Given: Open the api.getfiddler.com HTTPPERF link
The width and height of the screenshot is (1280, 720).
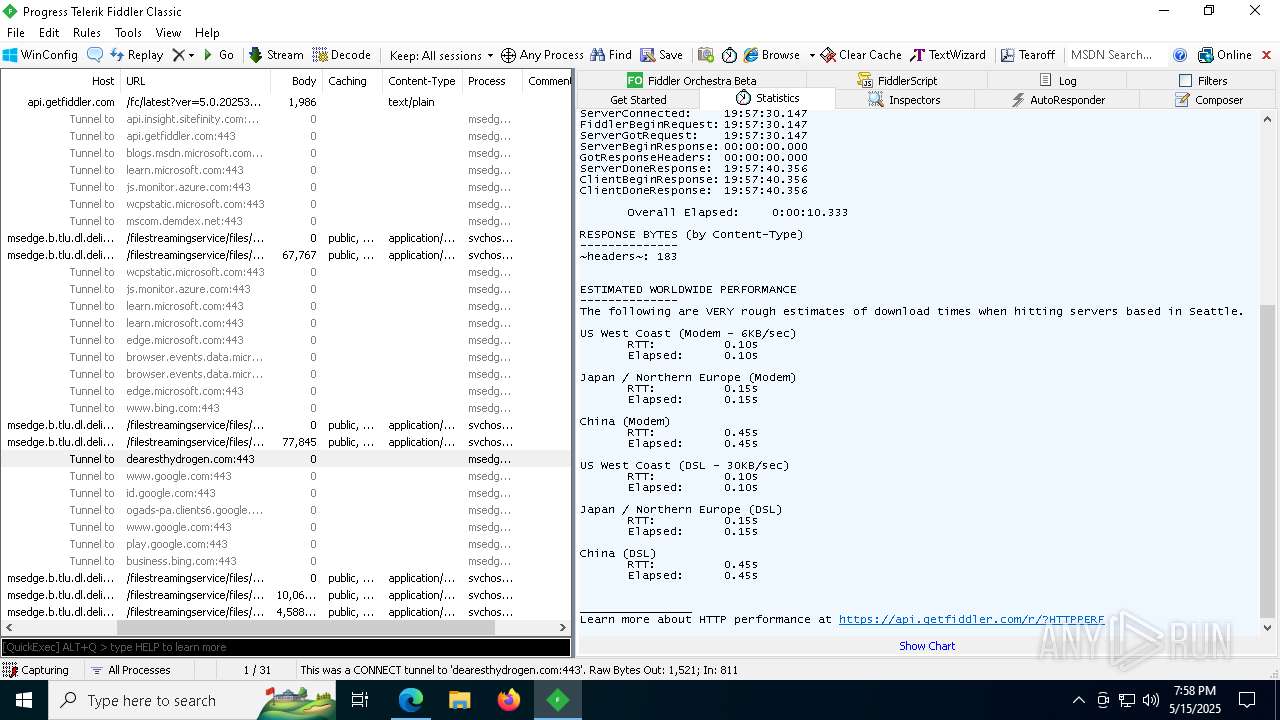Looking at the screenshot, I should coord(971,619).
